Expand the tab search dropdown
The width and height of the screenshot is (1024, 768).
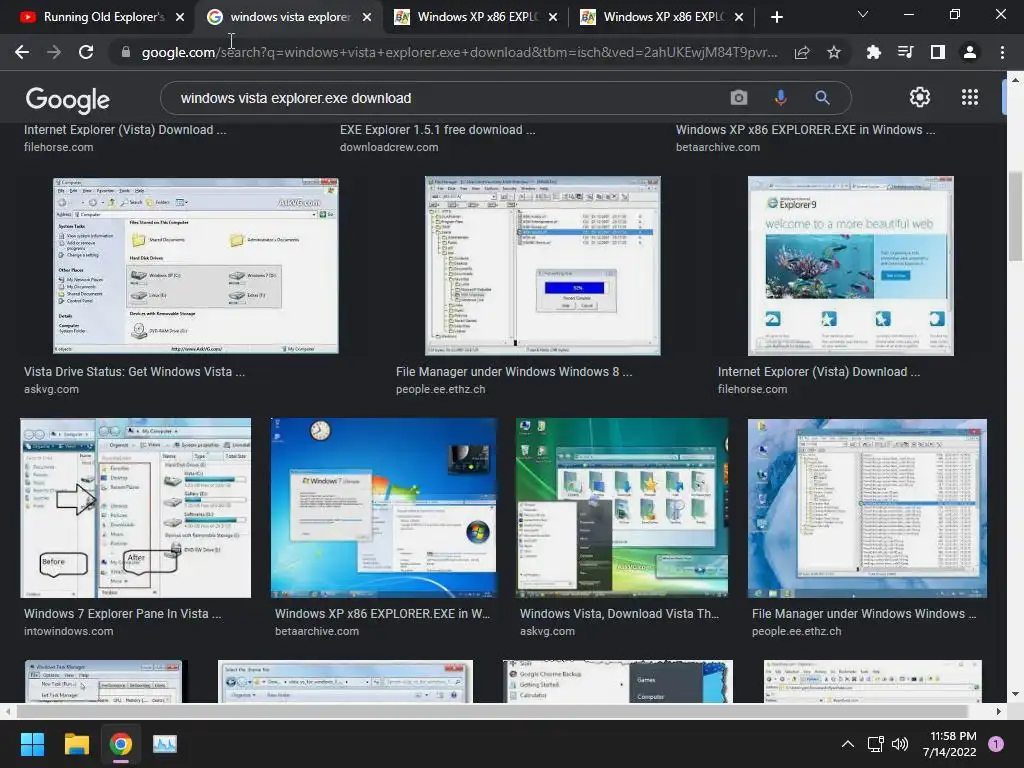863,14
